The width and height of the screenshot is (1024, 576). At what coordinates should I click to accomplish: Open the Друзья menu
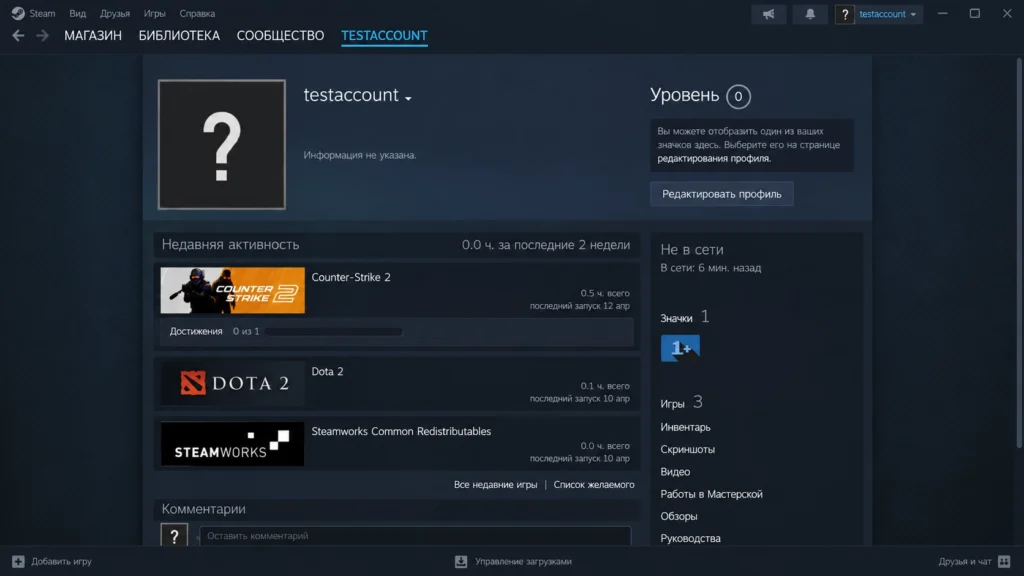115,13
